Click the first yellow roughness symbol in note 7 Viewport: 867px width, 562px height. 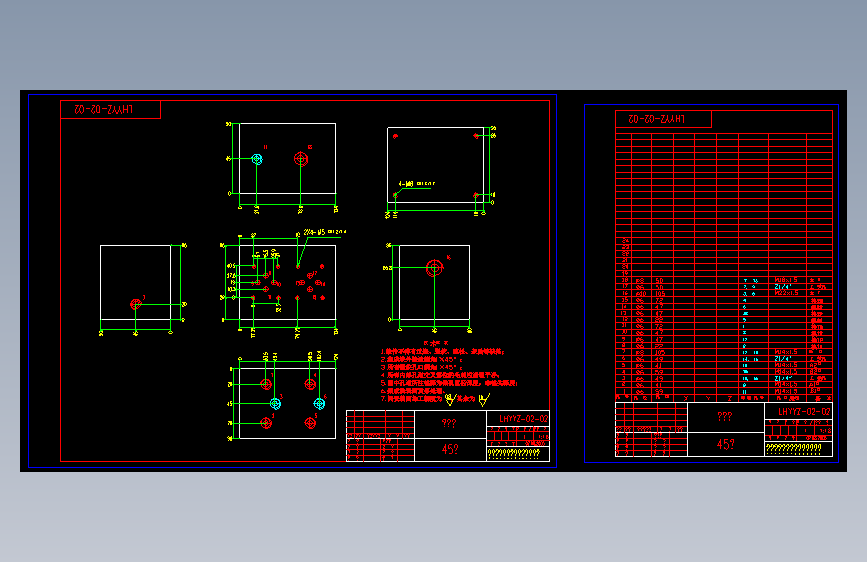[450, 398]
